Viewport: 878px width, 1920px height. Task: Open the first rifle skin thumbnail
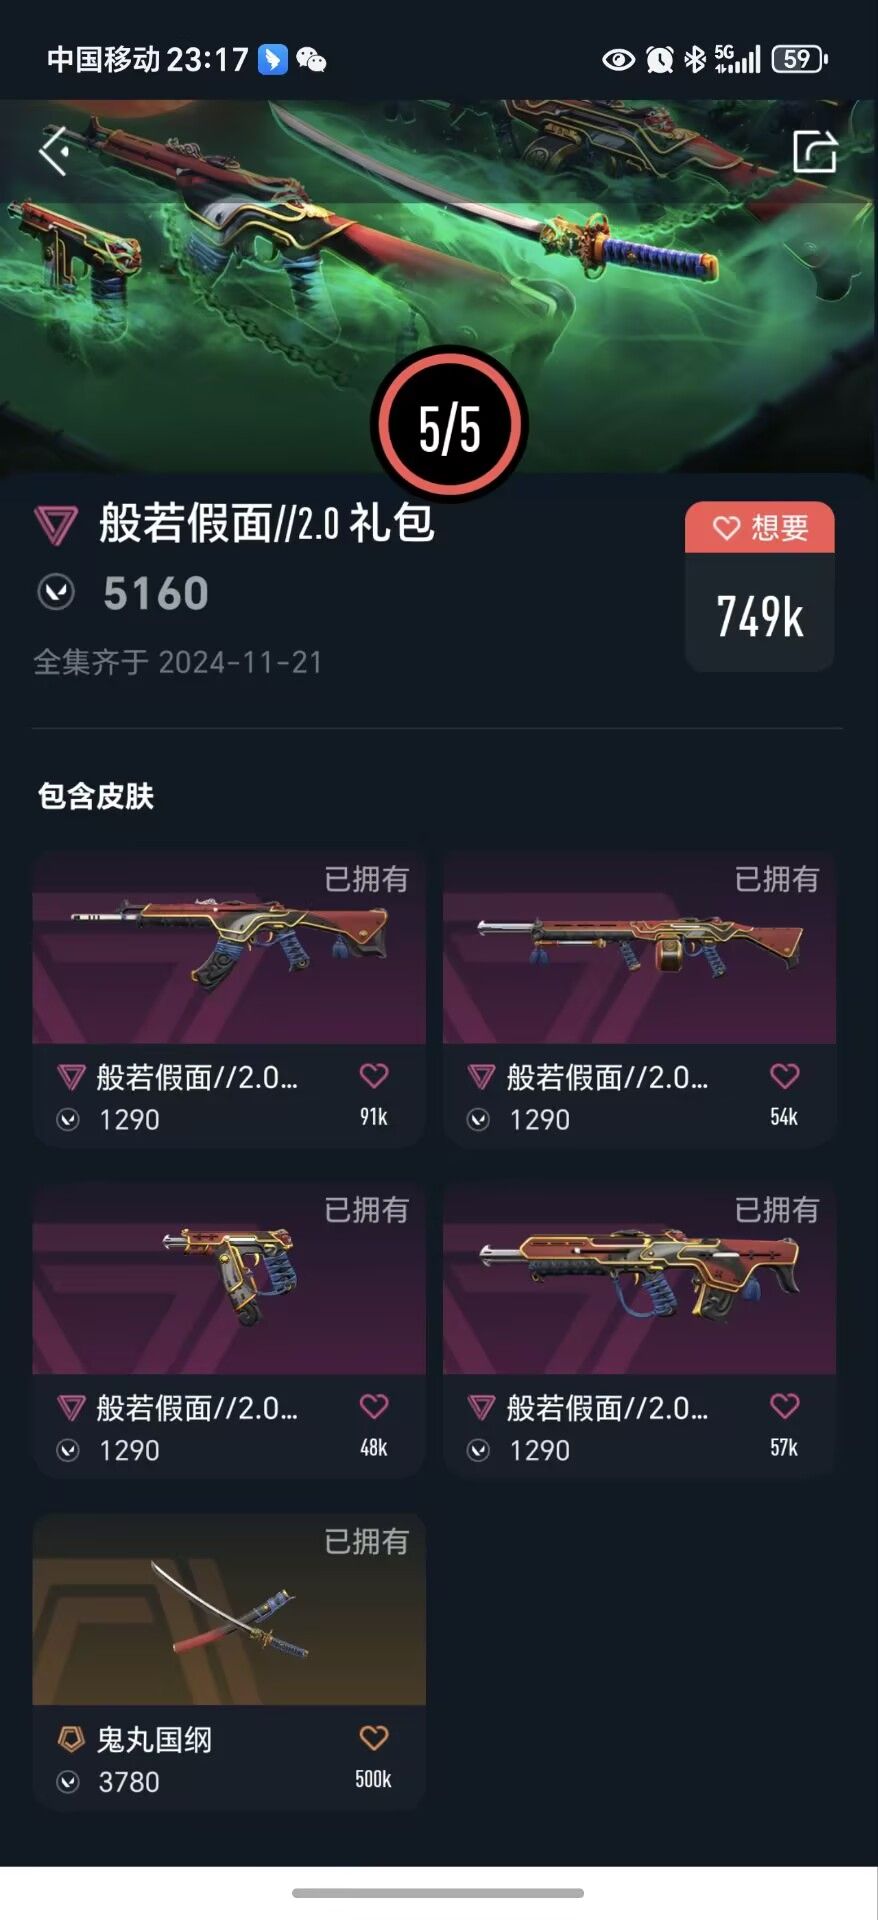coord(229,948)
